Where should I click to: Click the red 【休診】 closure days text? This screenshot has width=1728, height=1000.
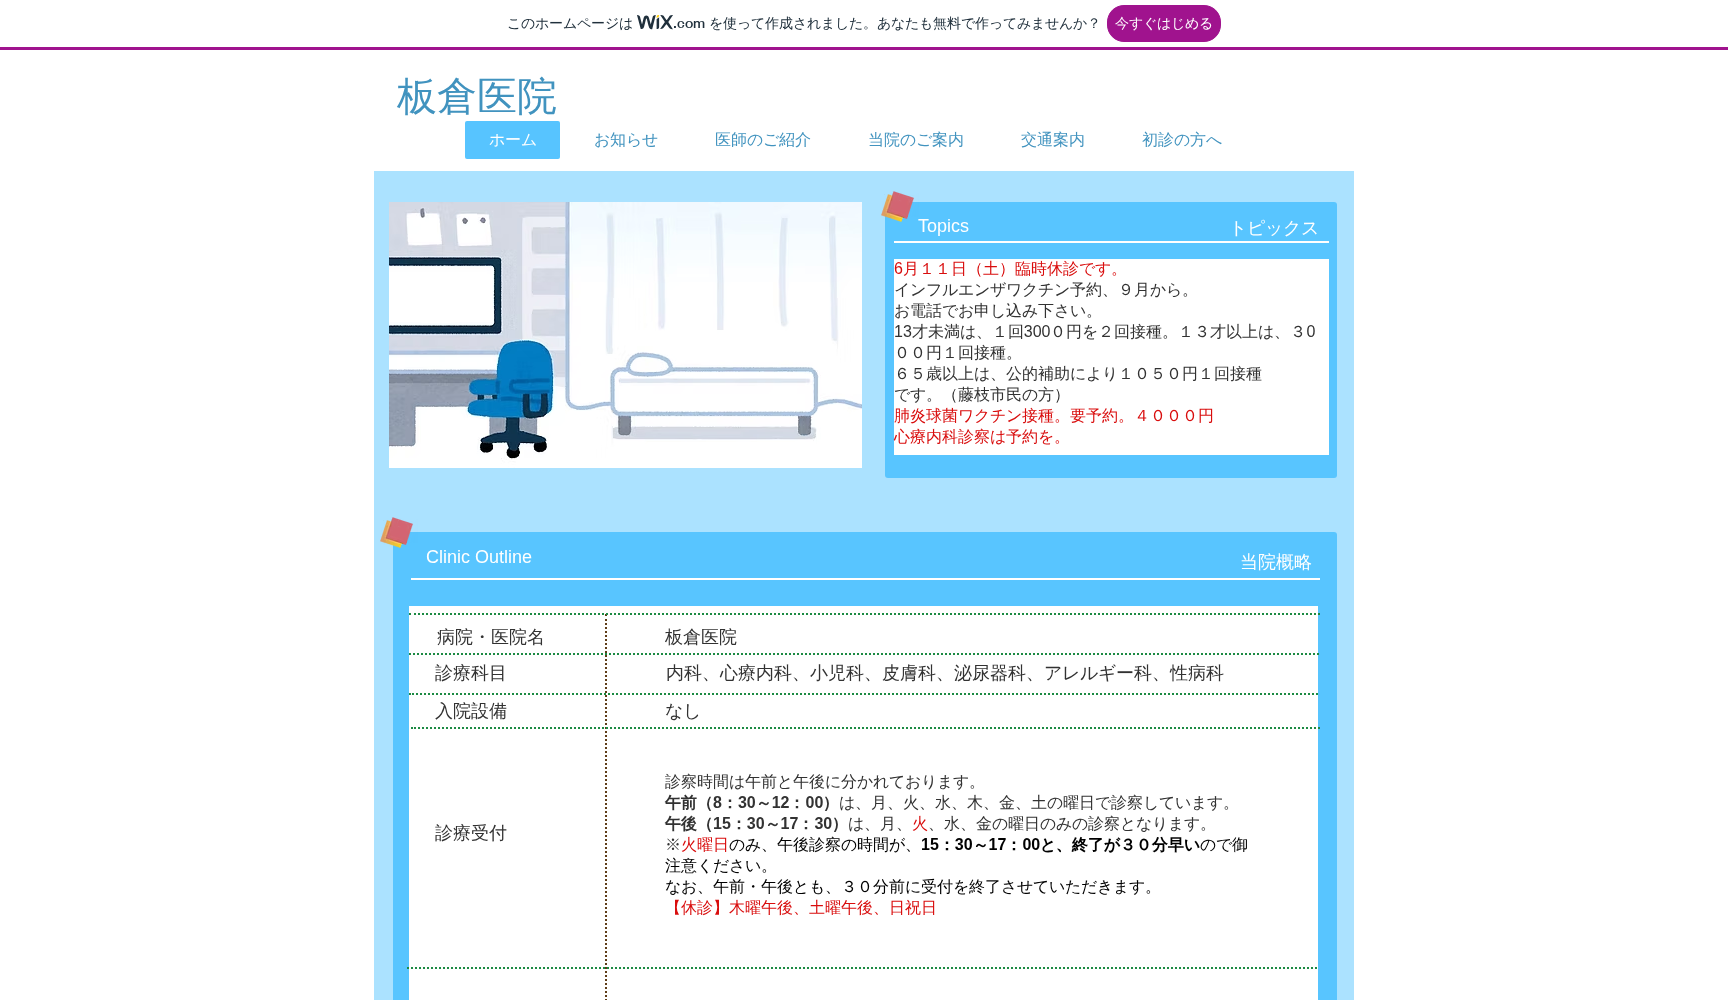(x=800, y=908)
